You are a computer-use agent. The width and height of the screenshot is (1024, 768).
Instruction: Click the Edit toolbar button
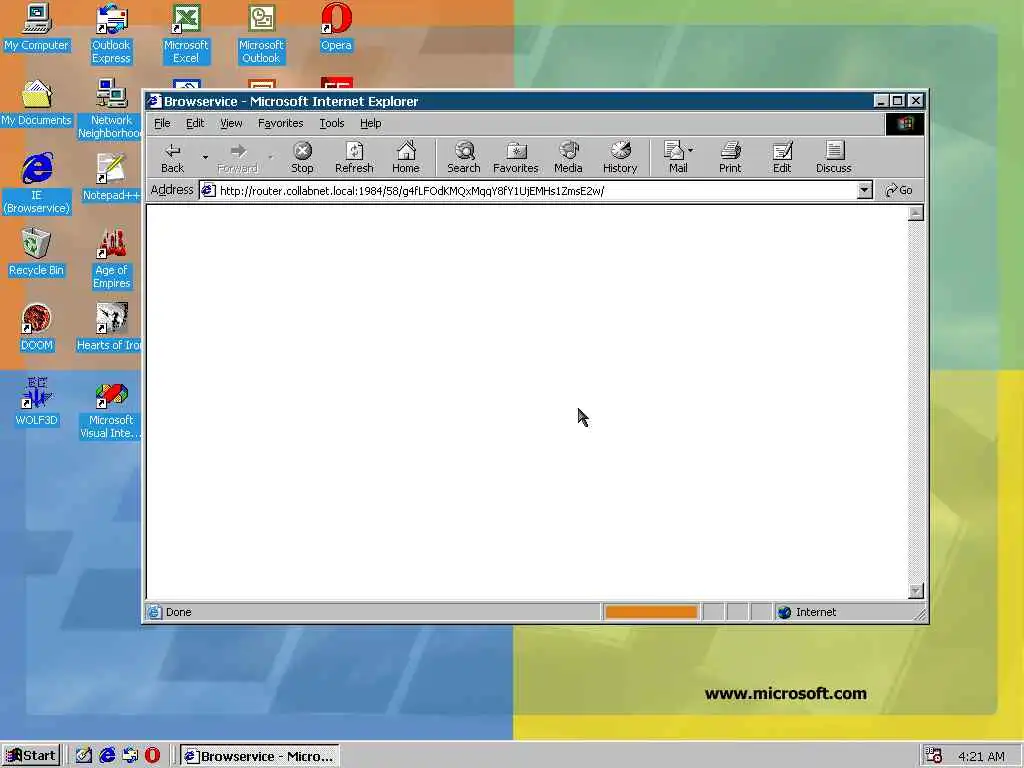coord(782,158)
